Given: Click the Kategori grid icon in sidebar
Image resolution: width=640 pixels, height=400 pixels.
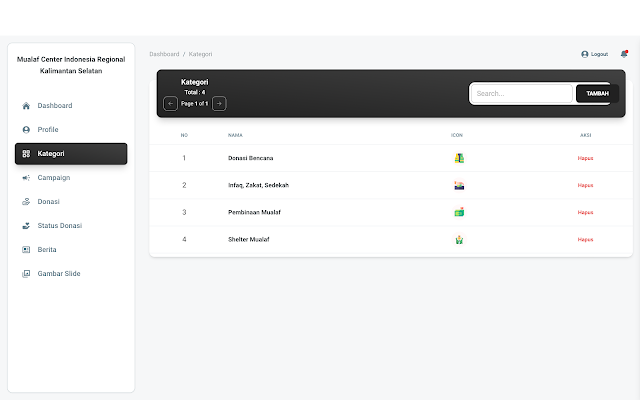Looking at the screenshot, I should pos(26,154).
